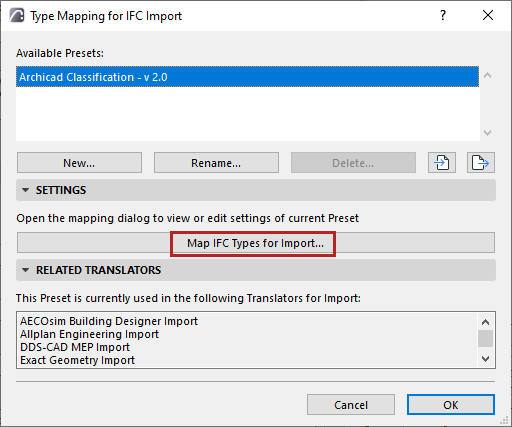Select DDS-CAD MEP Import translator
512x427 pixels.
pyautogui.click(x=75, y=347)
